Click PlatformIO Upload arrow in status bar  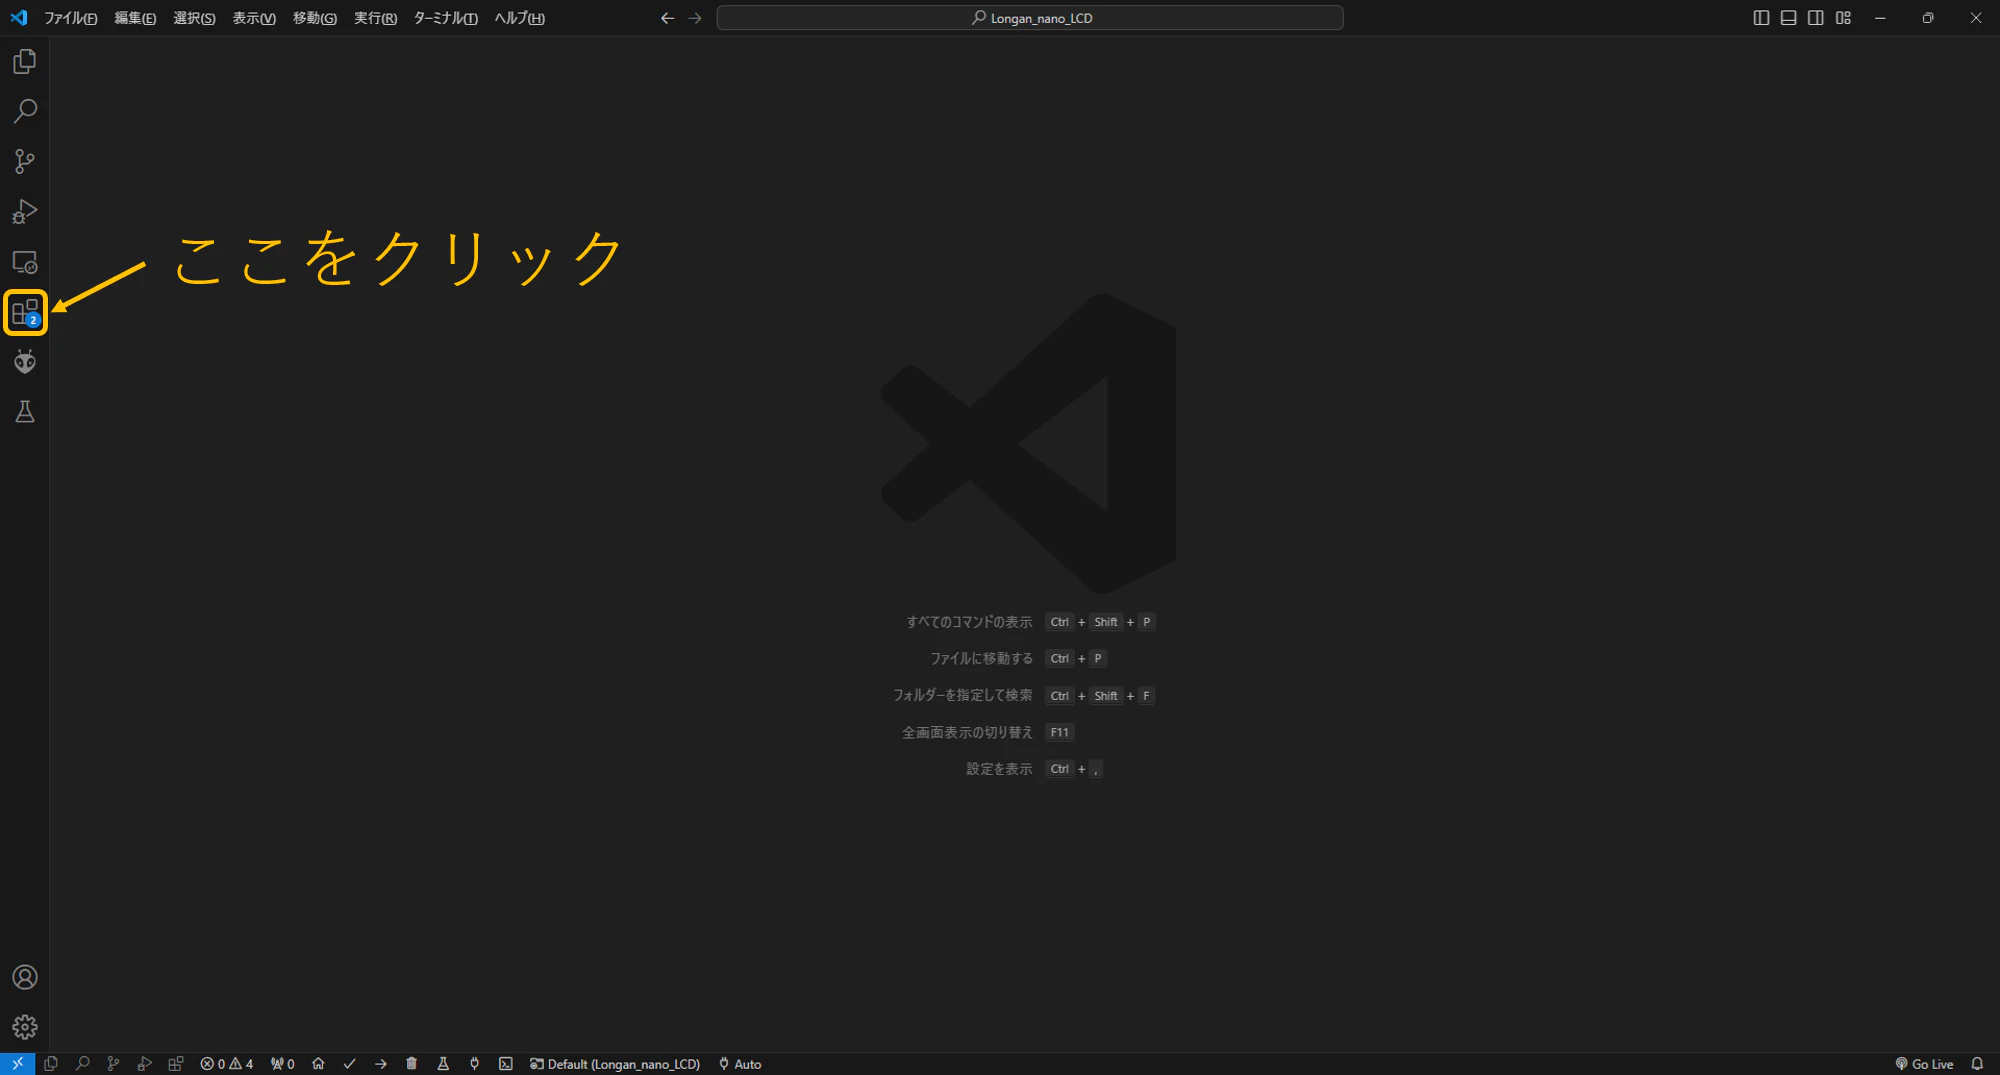[381, 1064]
